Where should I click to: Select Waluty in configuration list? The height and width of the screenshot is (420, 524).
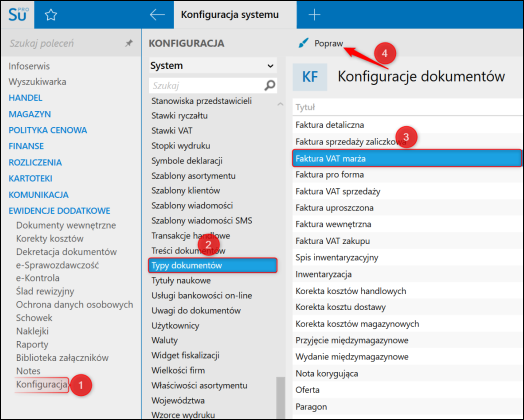coord(164,340)
